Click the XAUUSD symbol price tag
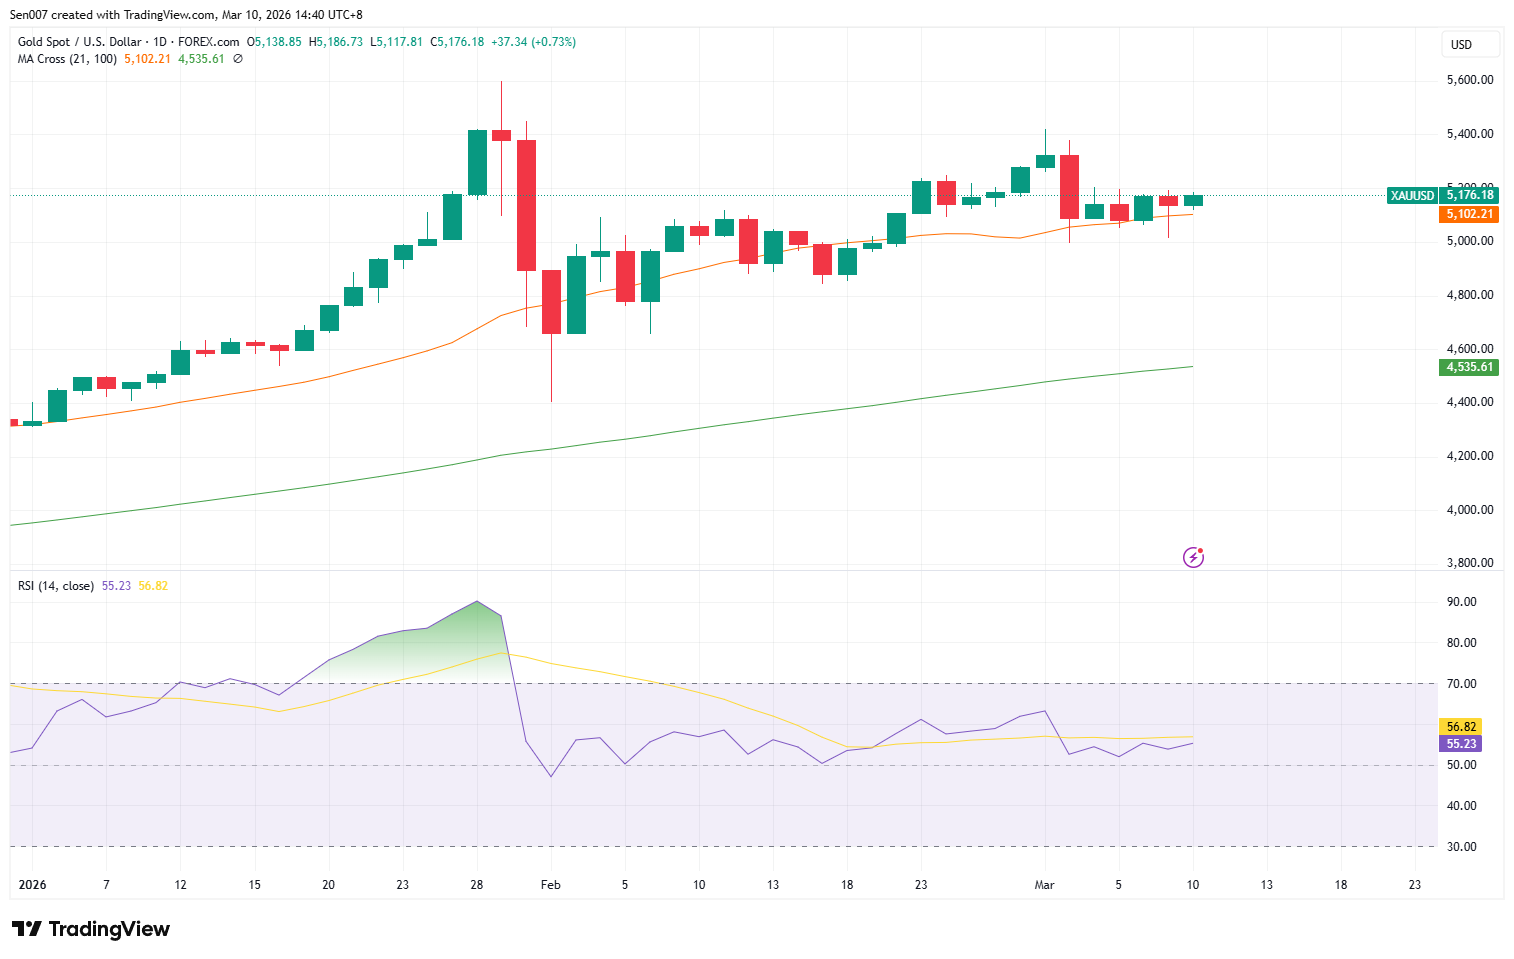Image resolution: width=1514 pixels, height=959 pixels. click(x=1412, y=196)
